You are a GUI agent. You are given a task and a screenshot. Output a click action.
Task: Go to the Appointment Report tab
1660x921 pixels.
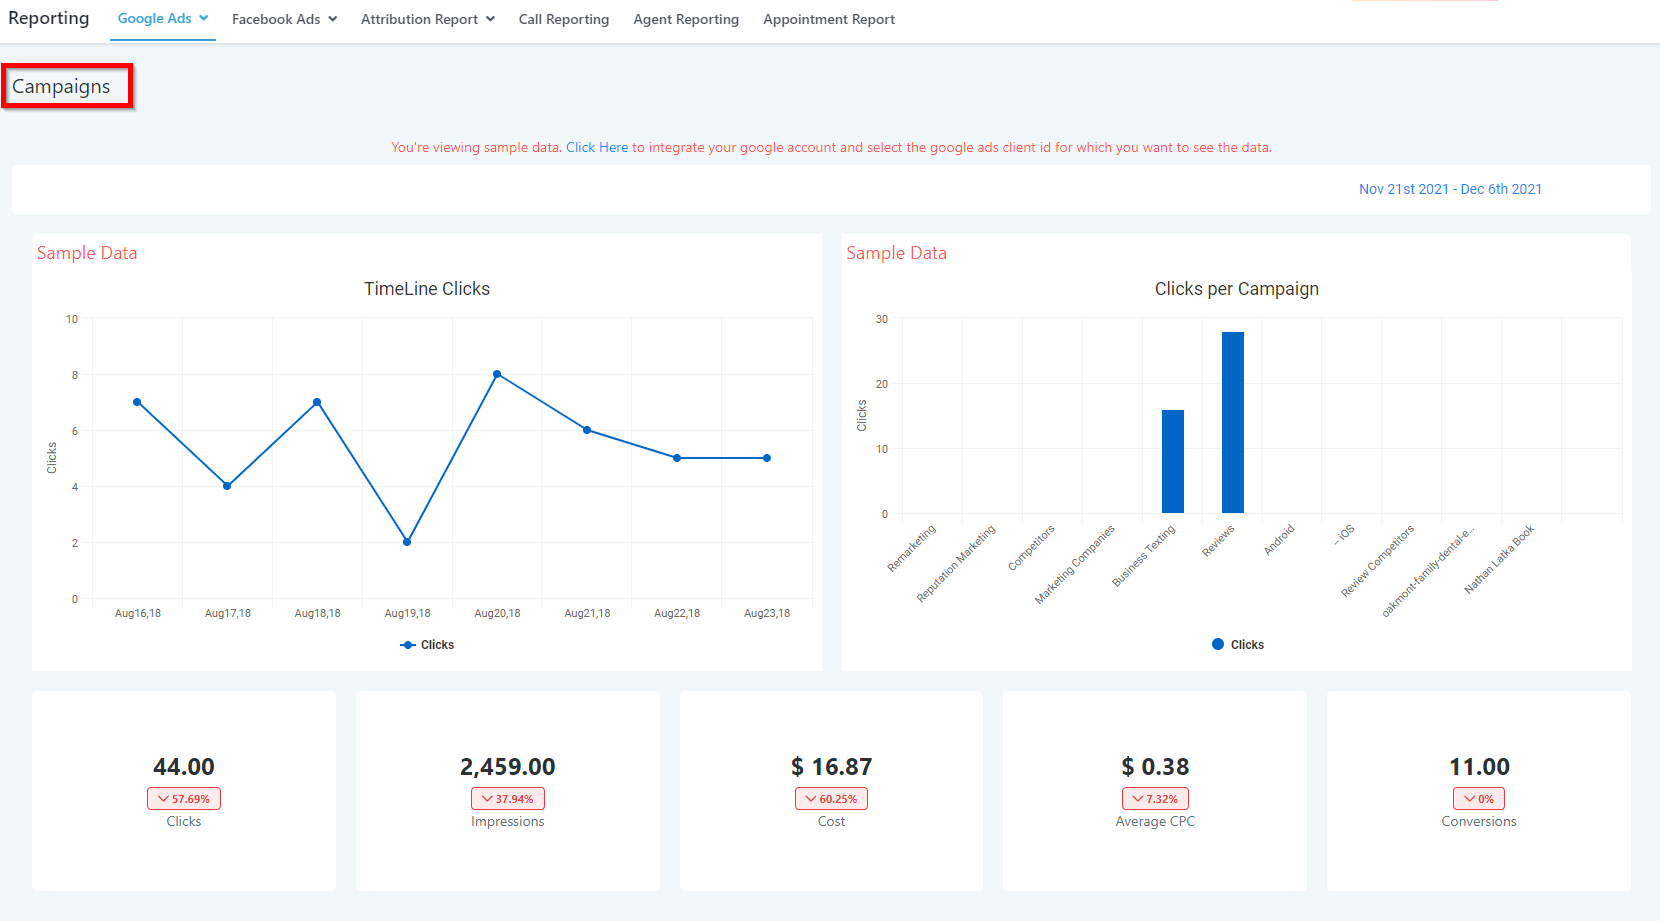(828, 19)
